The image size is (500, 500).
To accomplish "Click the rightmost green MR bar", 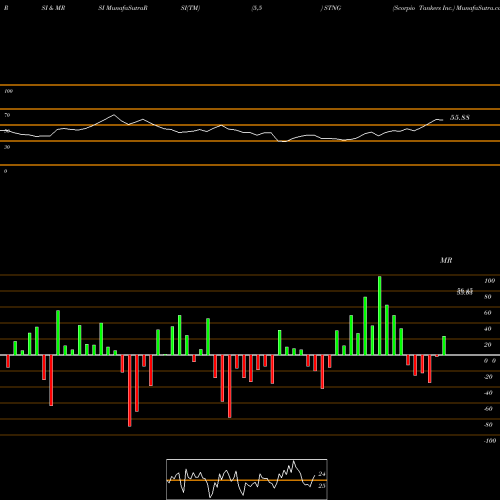I will tap(444, 345).
